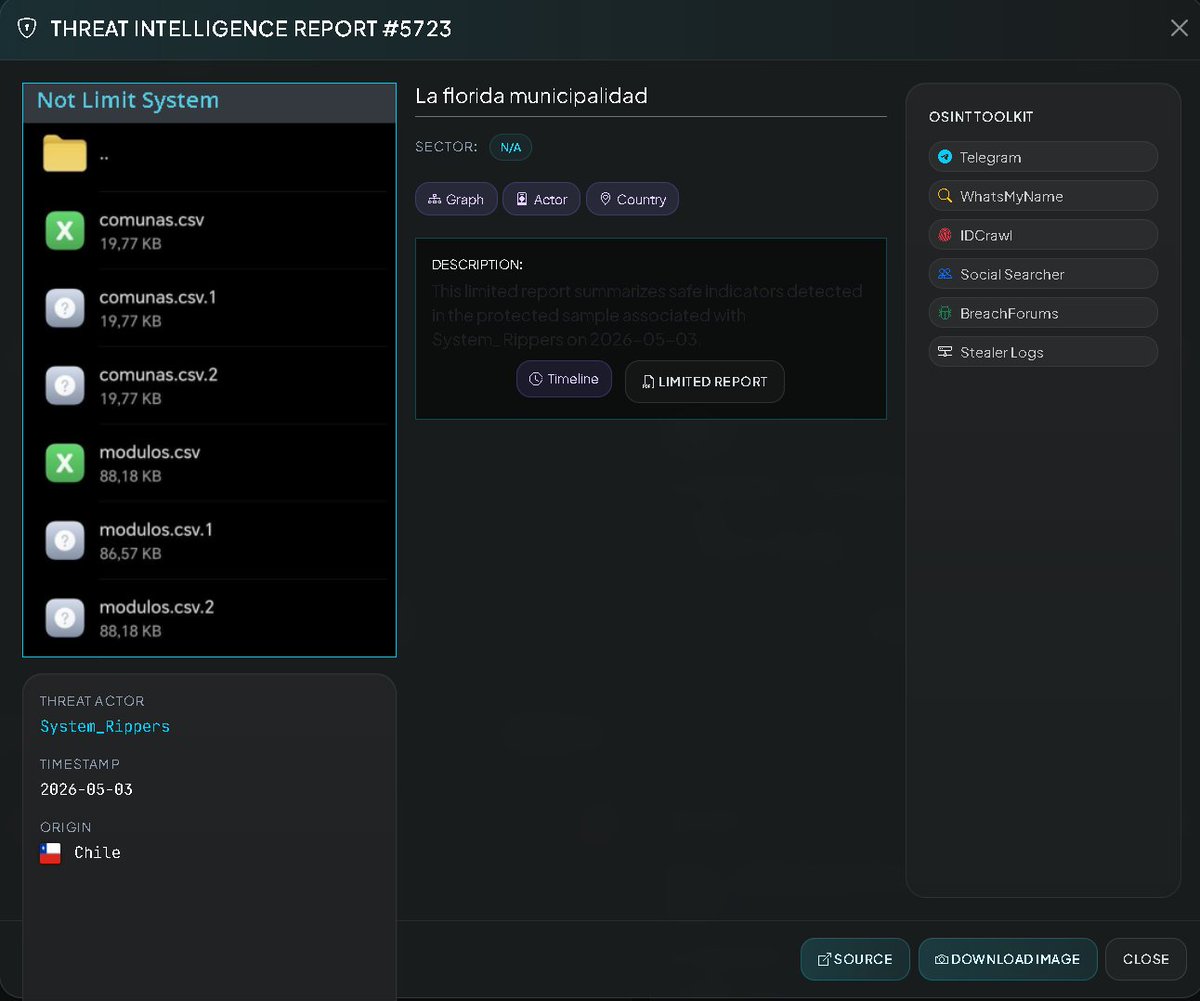
Task: Click the comunas.csv.2 unknown file icon
Action: click(65, 386)
